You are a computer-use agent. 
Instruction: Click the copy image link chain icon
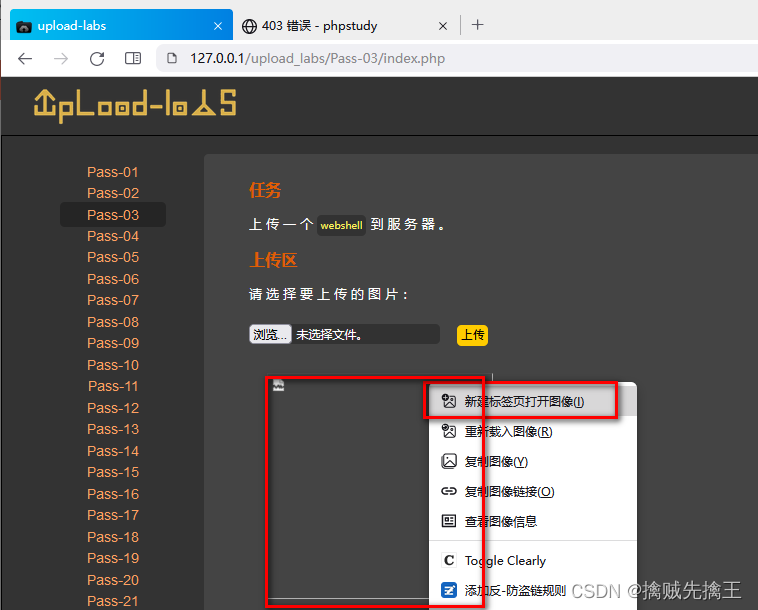pos(449,491)
